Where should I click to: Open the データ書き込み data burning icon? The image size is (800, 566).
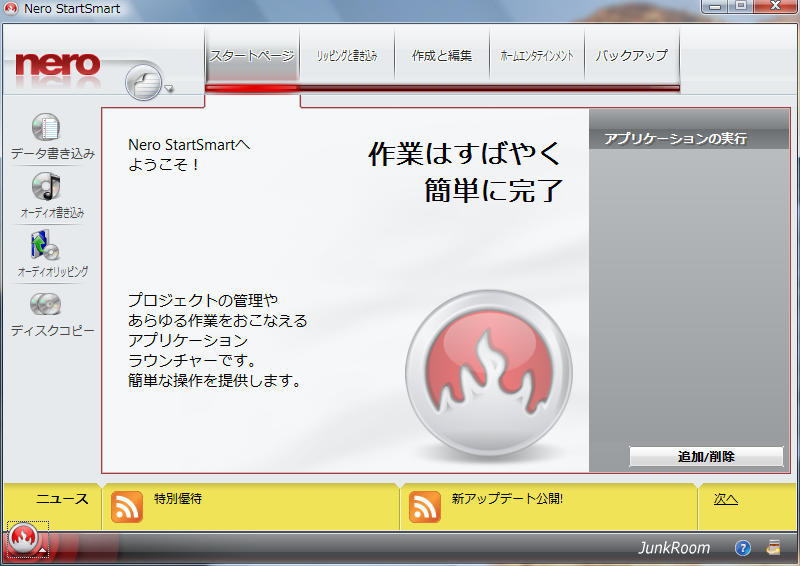tap(46, 128)
